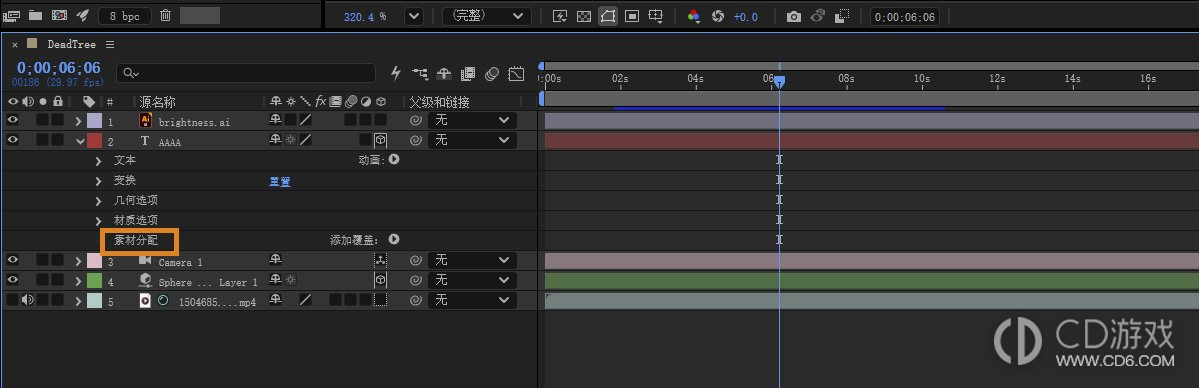Viewport: 1199px width, 388px height.
Task: Enable the motion blur switch icon
Action: [492, 73]
